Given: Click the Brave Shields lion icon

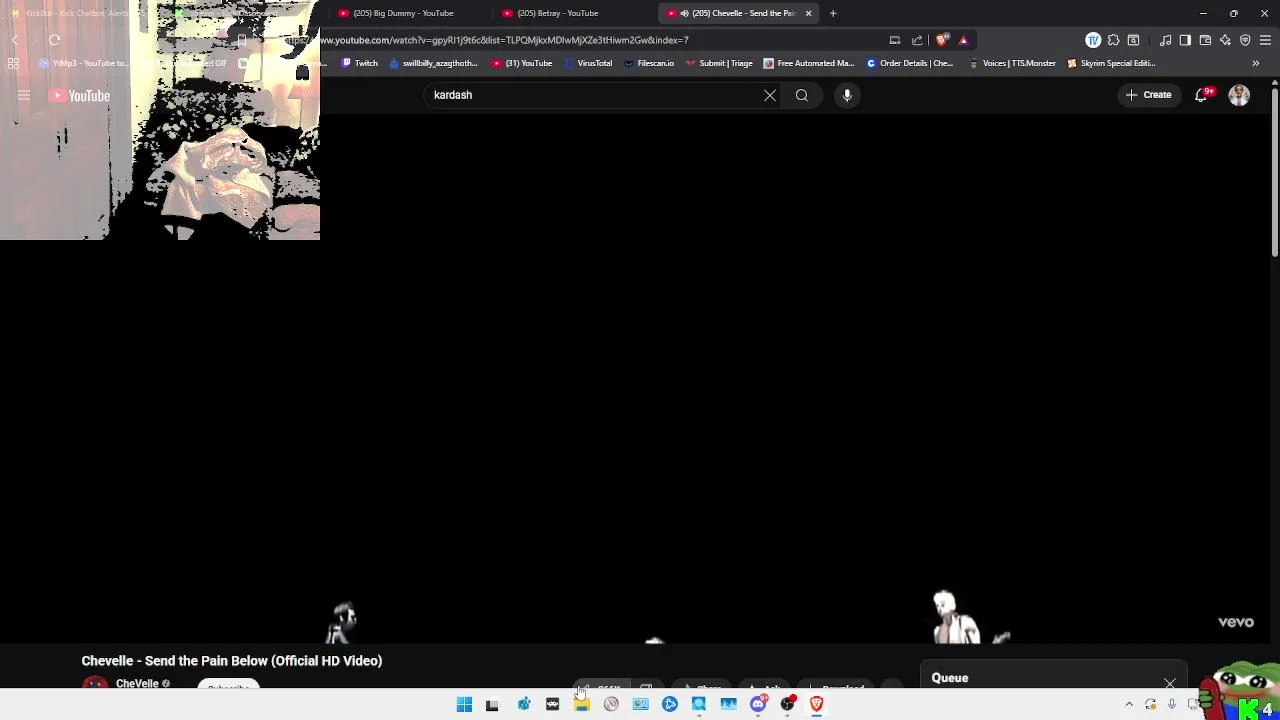Looking at the screenshot, I should point(942,40).
